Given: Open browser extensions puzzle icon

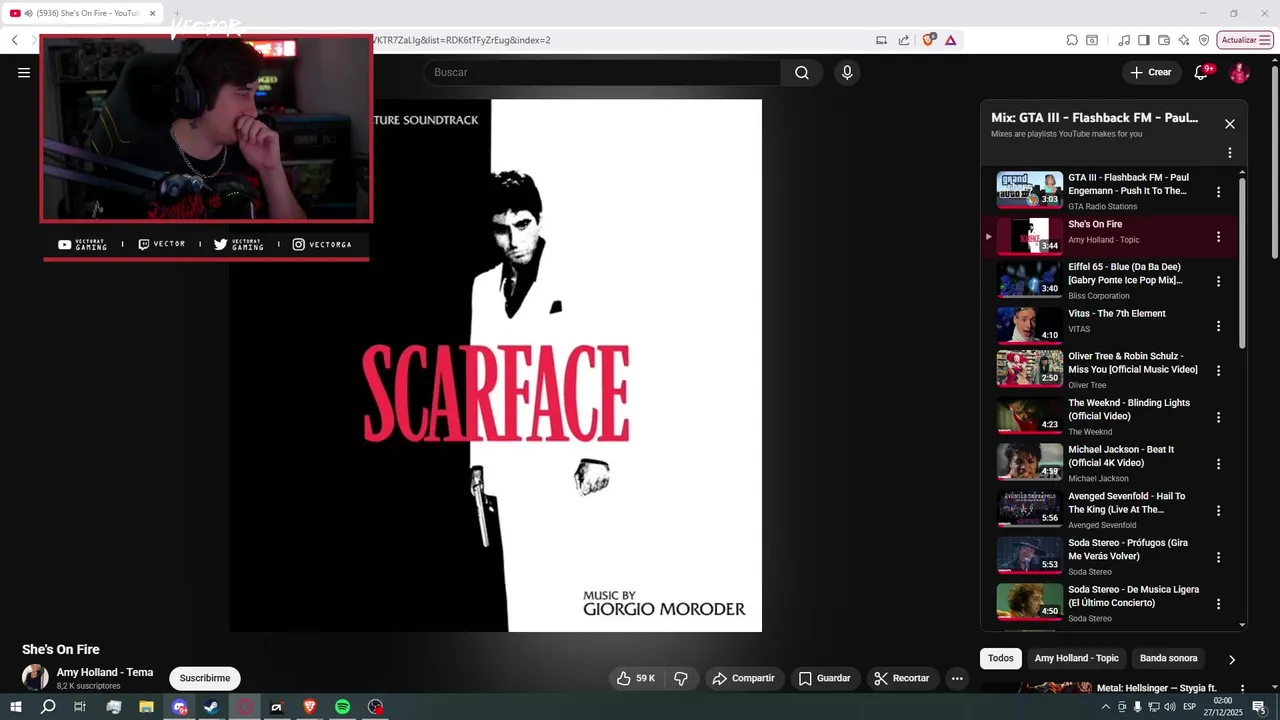Looking at the screenshot, I should (1072, 40).
